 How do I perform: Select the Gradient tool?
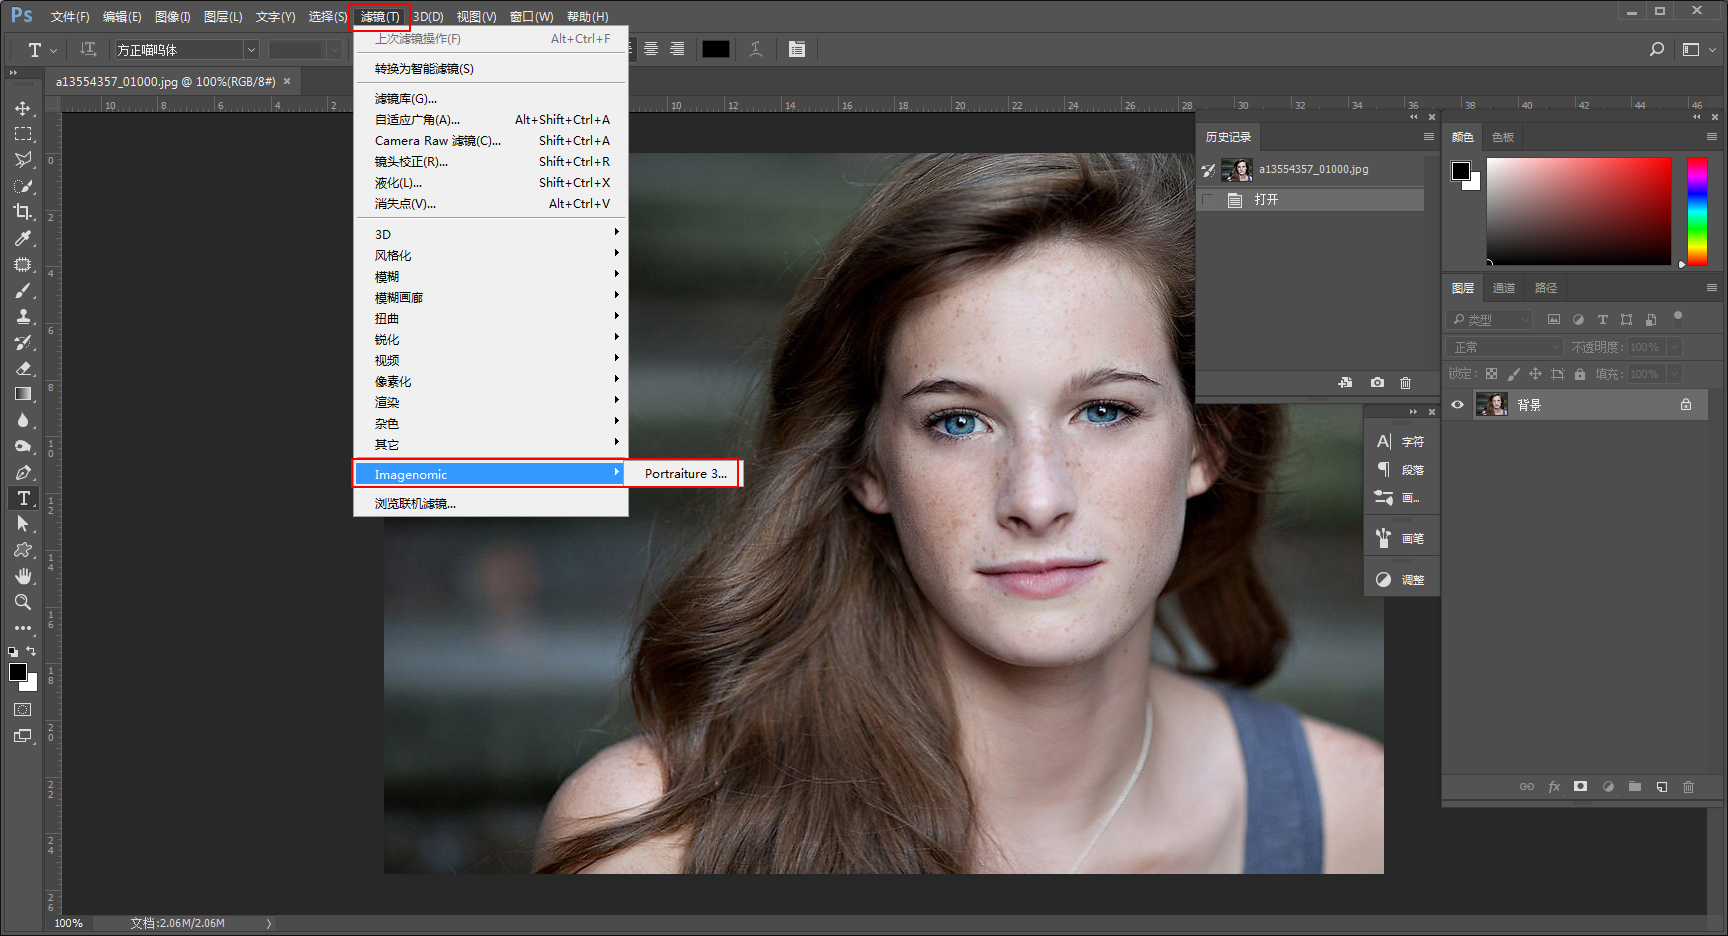(23, 394)
